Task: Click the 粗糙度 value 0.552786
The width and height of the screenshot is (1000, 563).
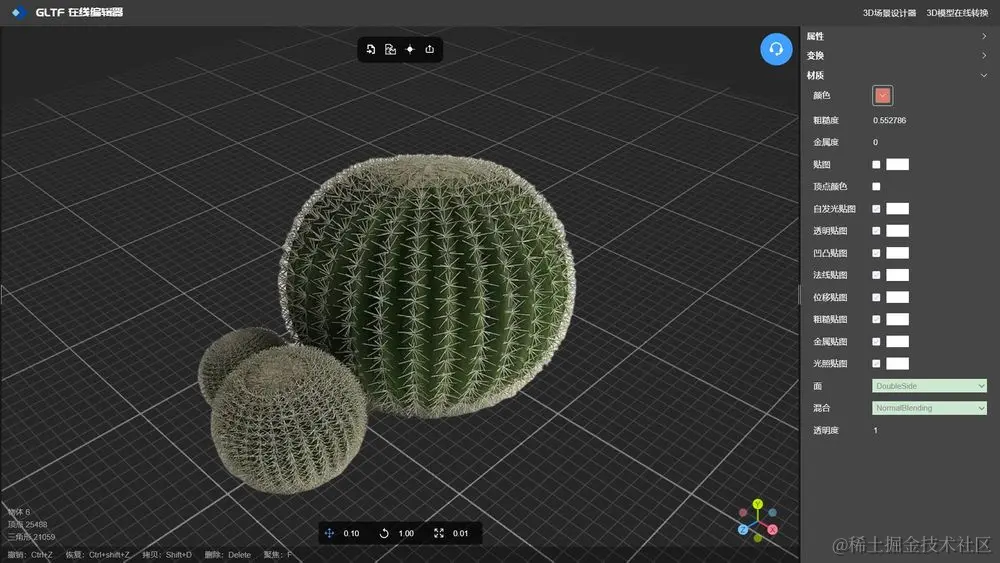Action: coord(890,121)
